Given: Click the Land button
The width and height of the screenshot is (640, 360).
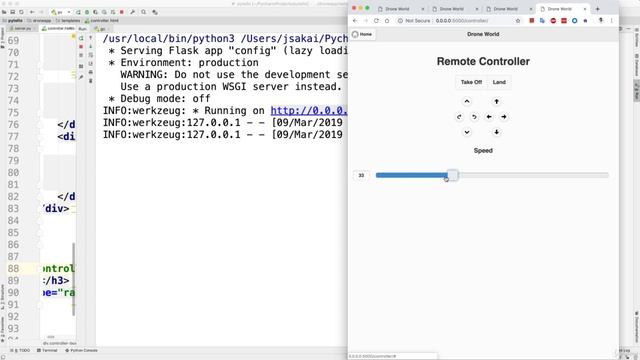Looking at the screenshot, I should tap(499, 82).
